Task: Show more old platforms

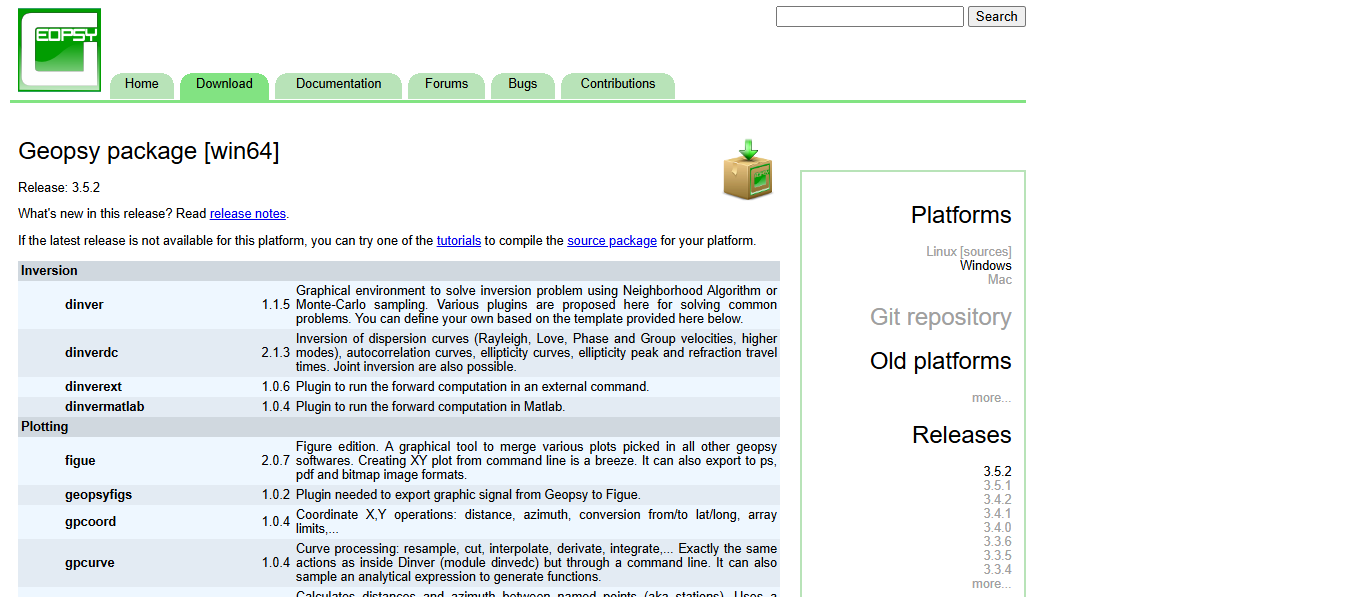Action: pyautogui.click(x=991, y=398)
